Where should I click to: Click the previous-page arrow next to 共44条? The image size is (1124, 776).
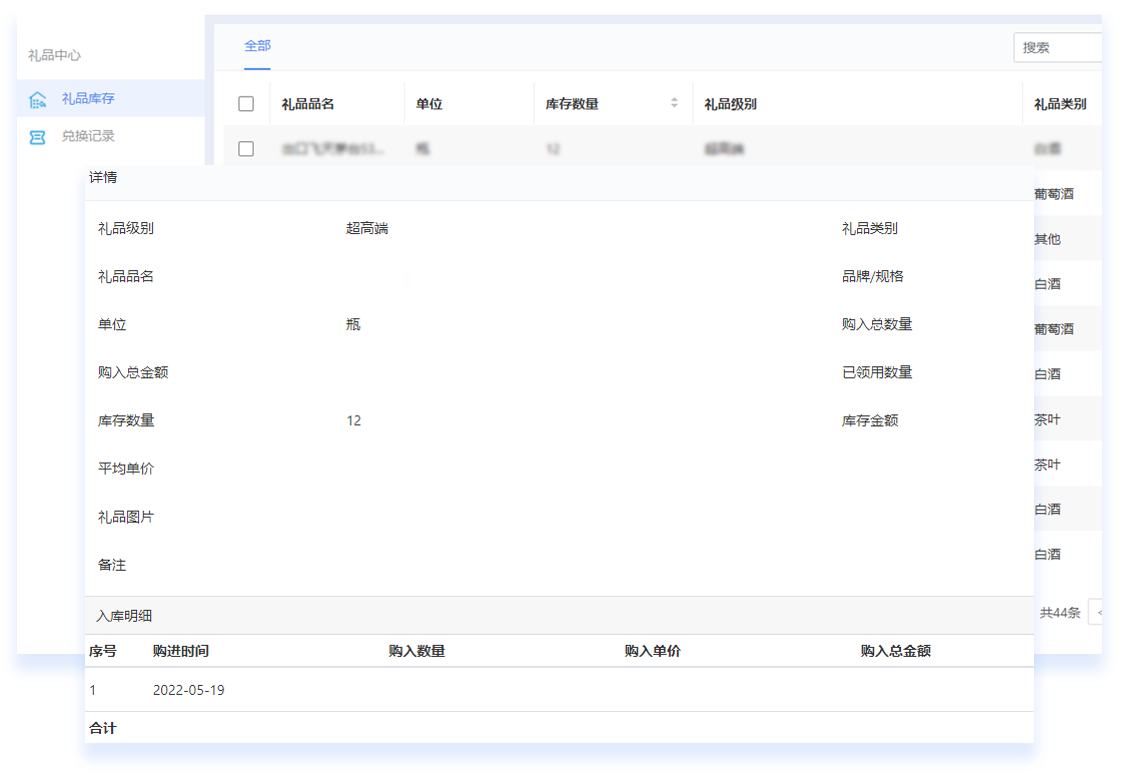pos(1097,612)
